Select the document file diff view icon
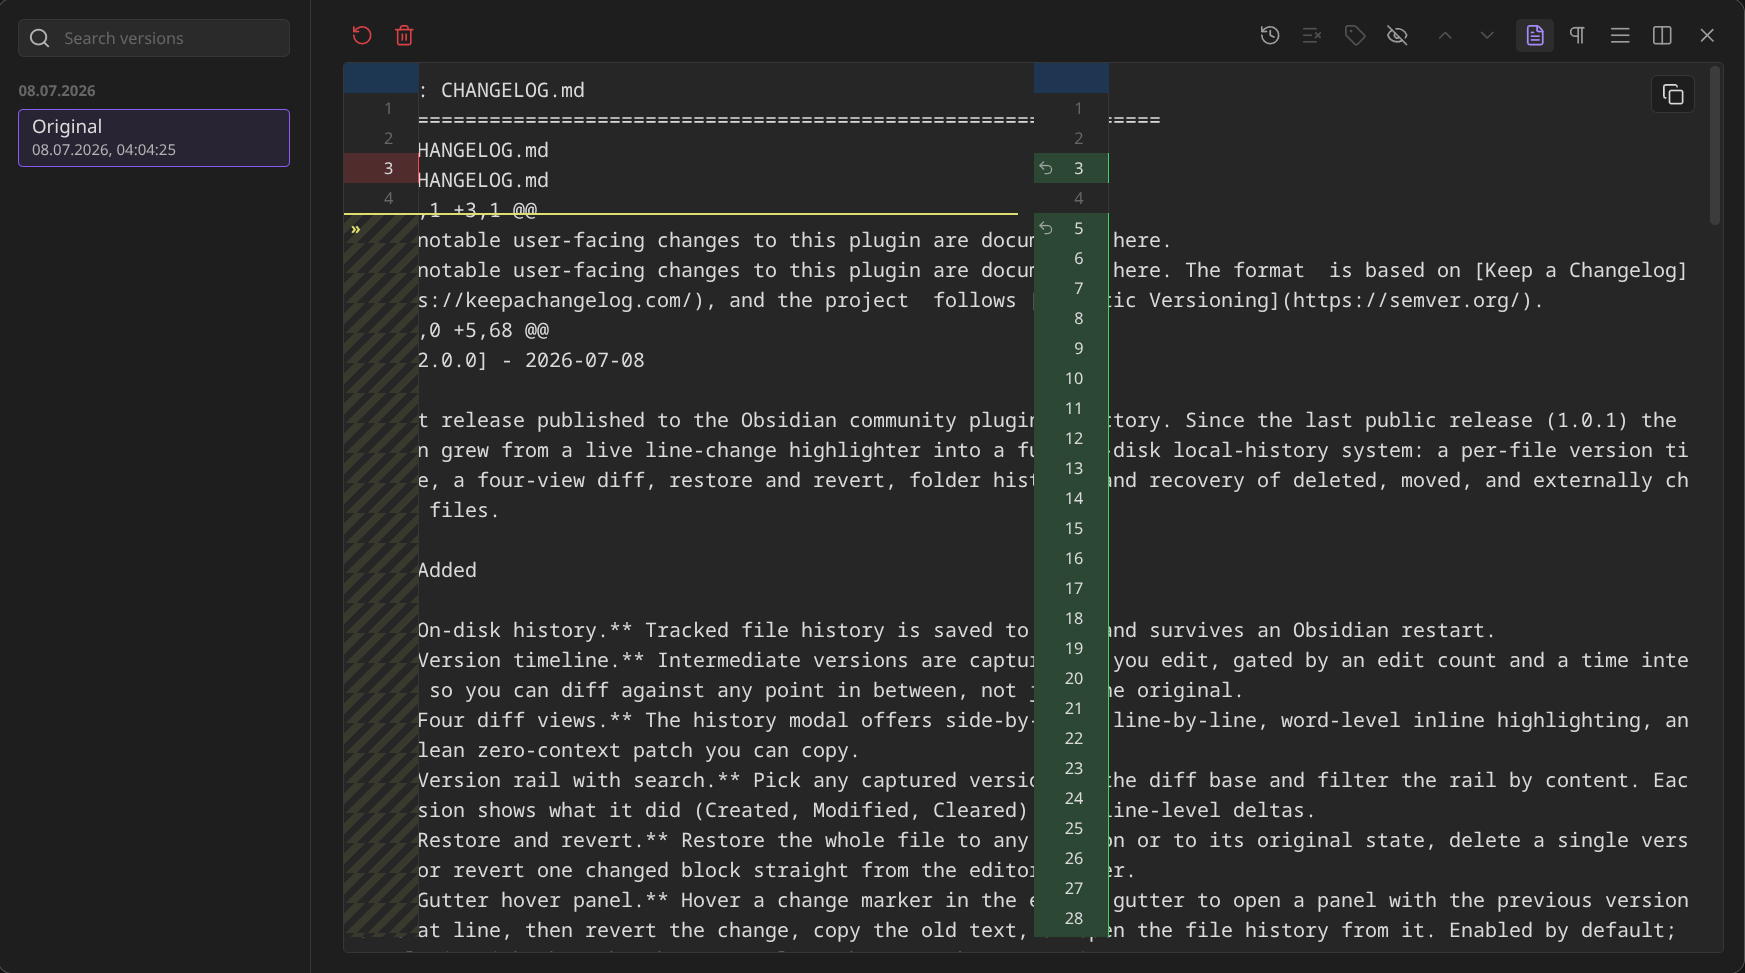The height and width of the screenshot is (973, 1745). 1535,36
